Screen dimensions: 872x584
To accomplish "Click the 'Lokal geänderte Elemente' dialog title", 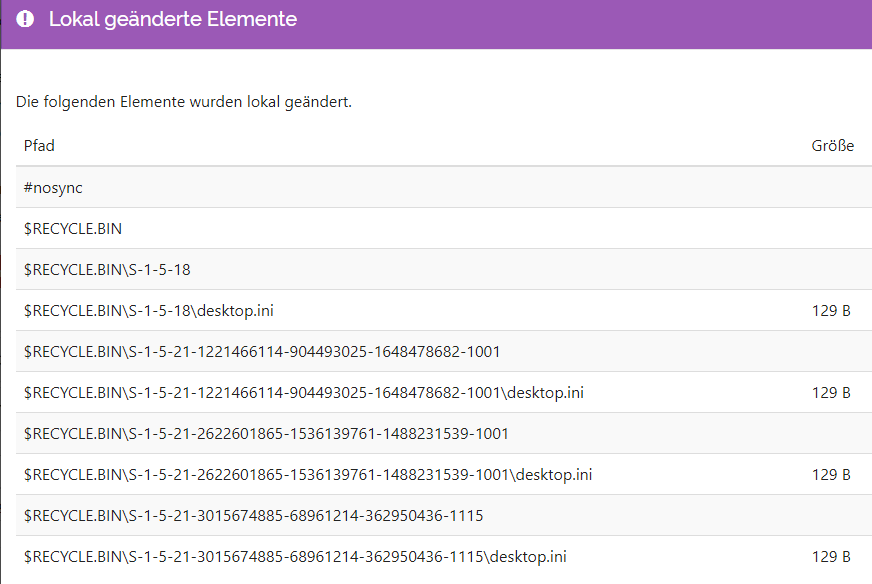I will [173, 19].
